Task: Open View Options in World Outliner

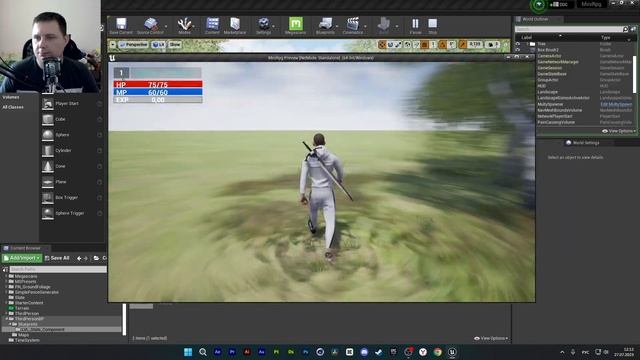Action: tap(618, 131)
